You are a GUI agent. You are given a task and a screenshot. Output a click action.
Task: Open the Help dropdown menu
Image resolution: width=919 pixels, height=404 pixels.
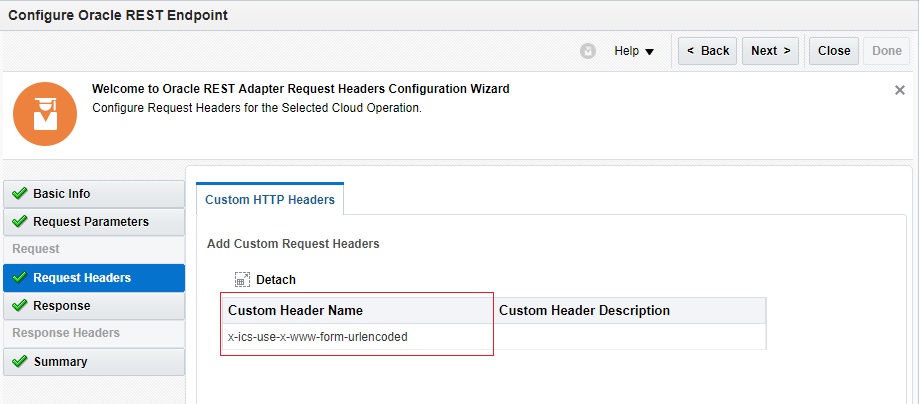click(x=634, y=51)
